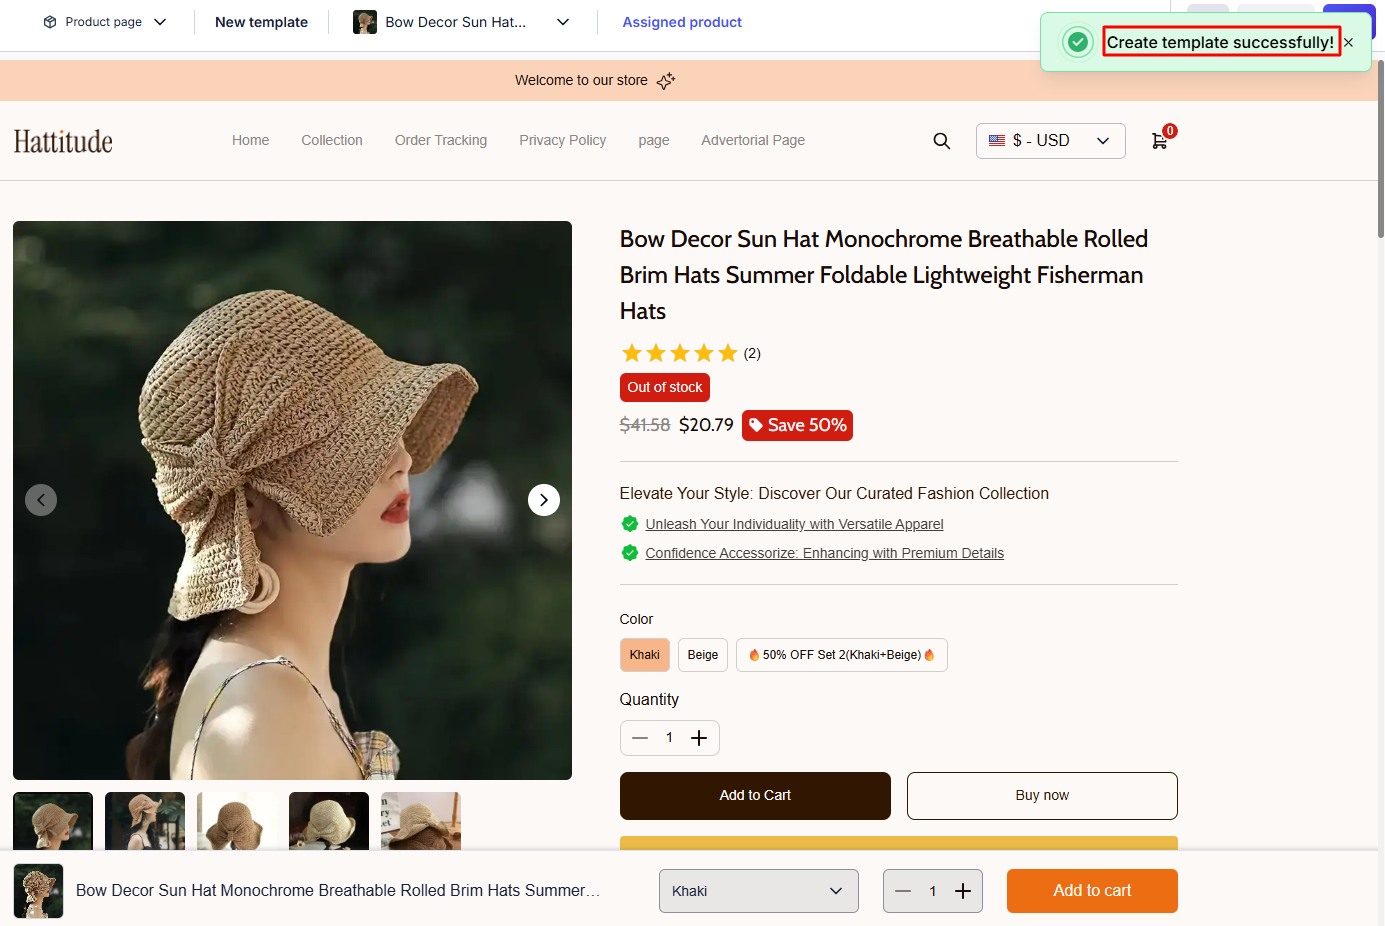The height and width of the screenshot is (926, 1385).
Task: Open the Bow Decor Sun Hat product selector
Action: tap(461, 22)
